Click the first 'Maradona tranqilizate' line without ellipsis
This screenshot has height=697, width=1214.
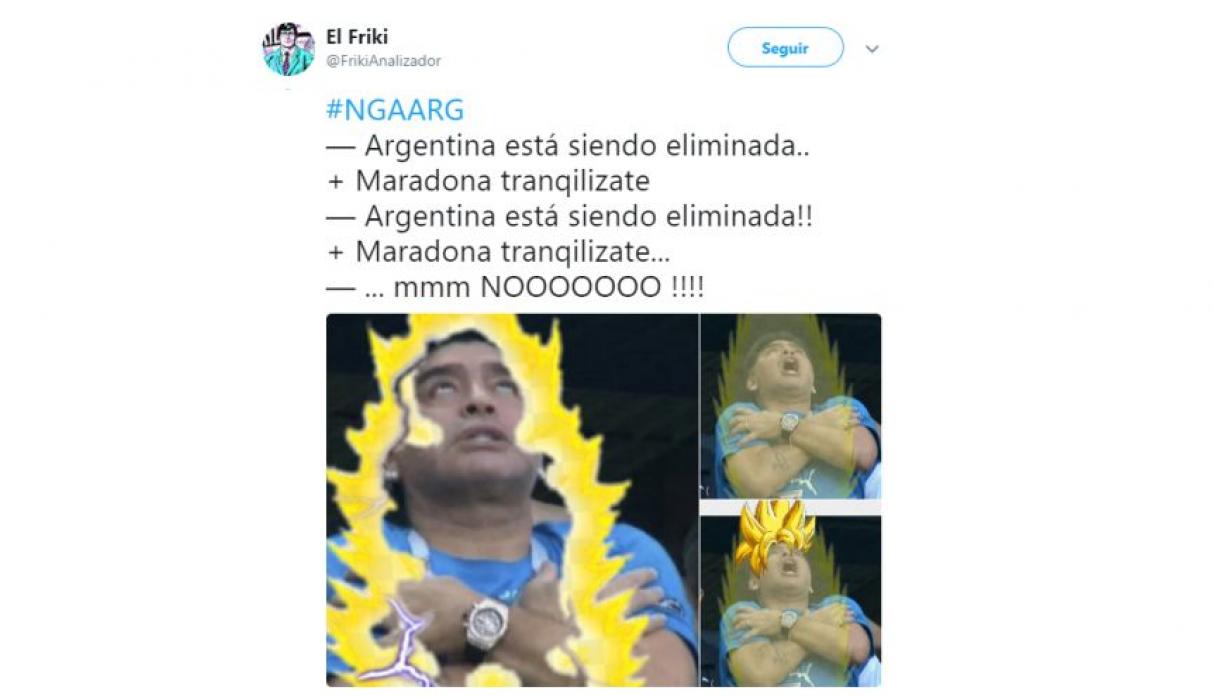pyautogui.click(x=488, y=181)
